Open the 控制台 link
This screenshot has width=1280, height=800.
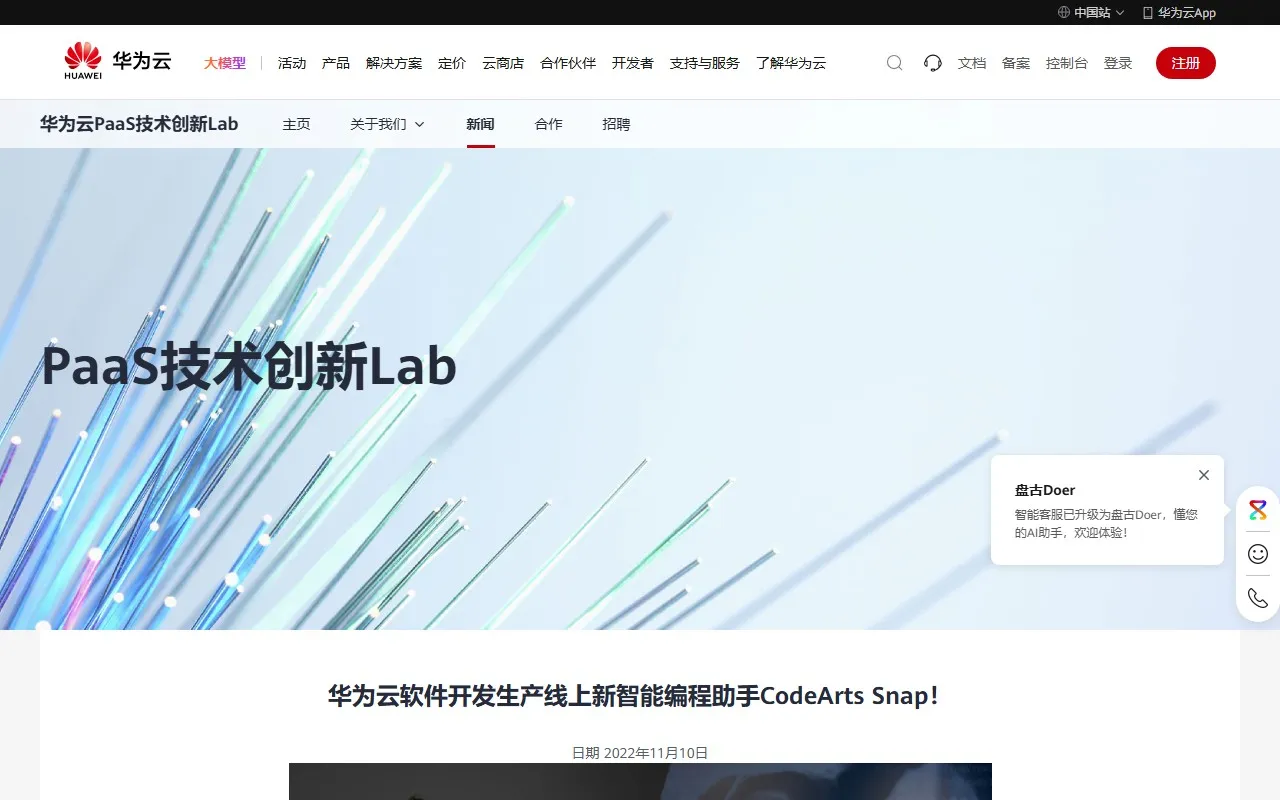(1066, 63)
